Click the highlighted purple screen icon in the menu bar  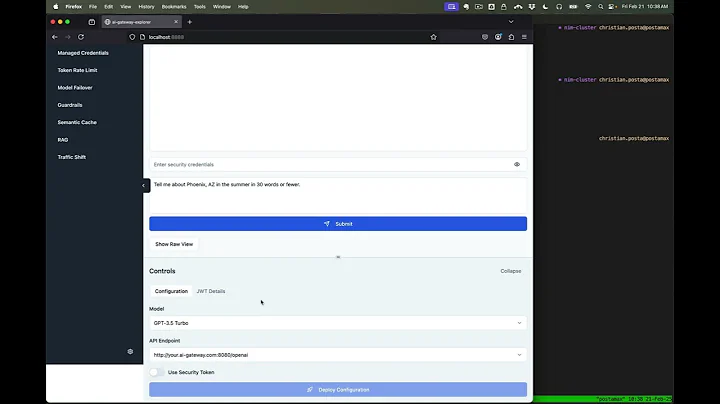pos(451,7)
